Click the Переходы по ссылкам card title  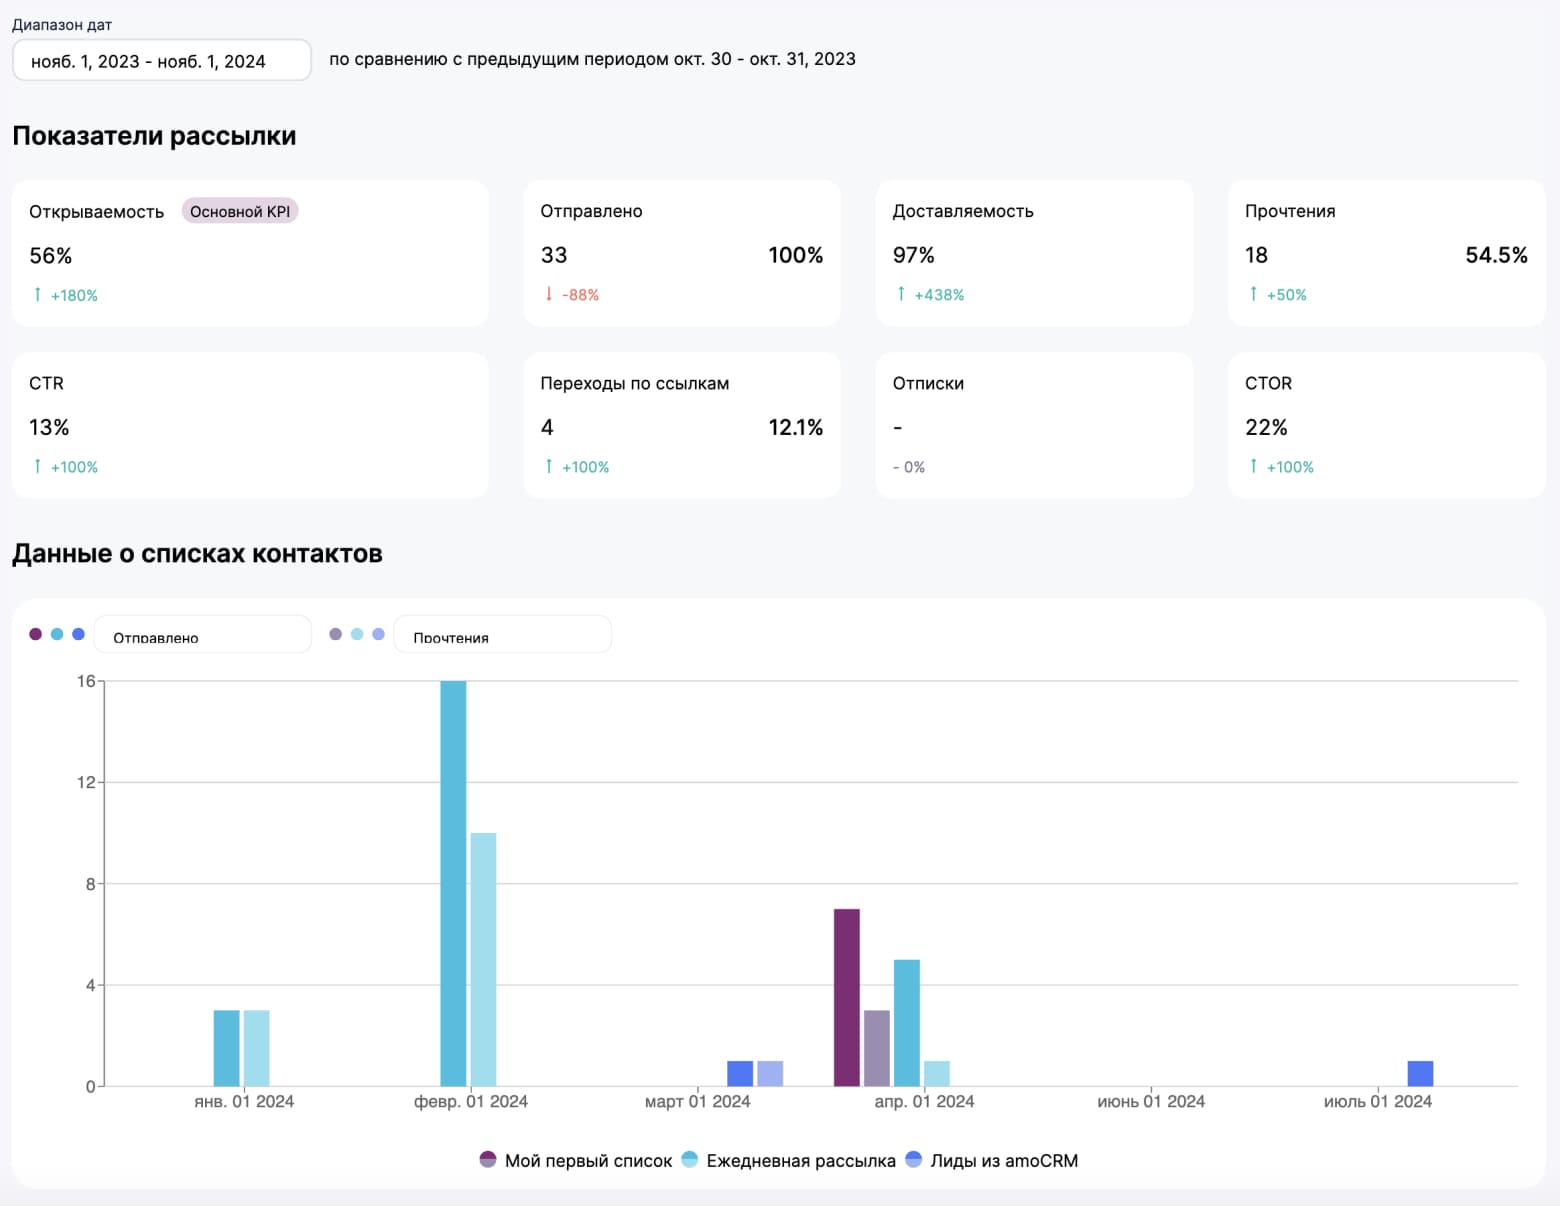pos(635,383)
